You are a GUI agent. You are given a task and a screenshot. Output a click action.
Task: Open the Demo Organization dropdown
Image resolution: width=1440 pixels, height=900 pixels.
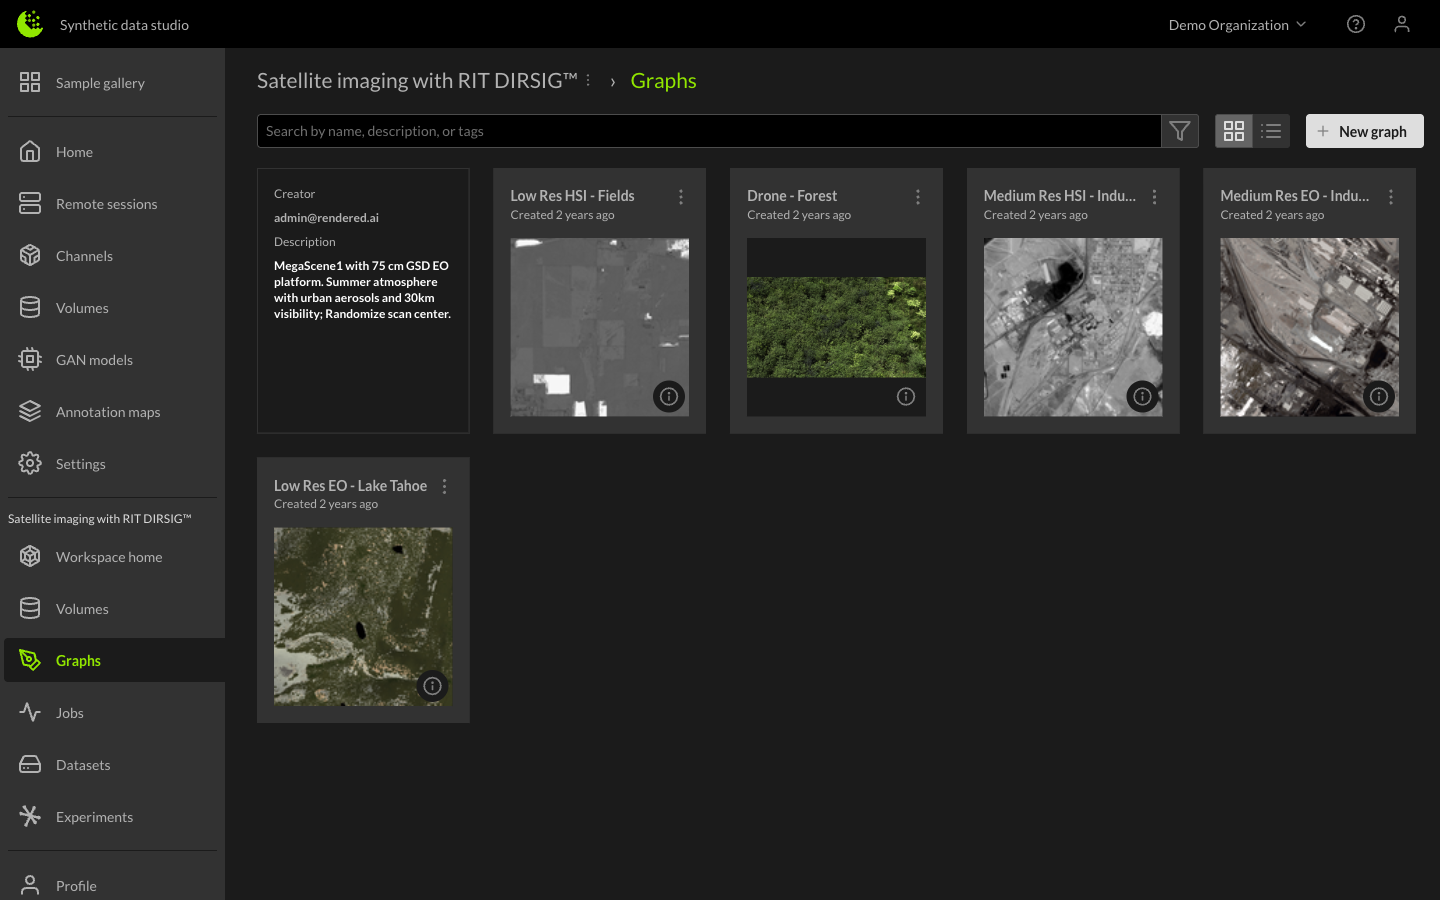(1237, 24)
